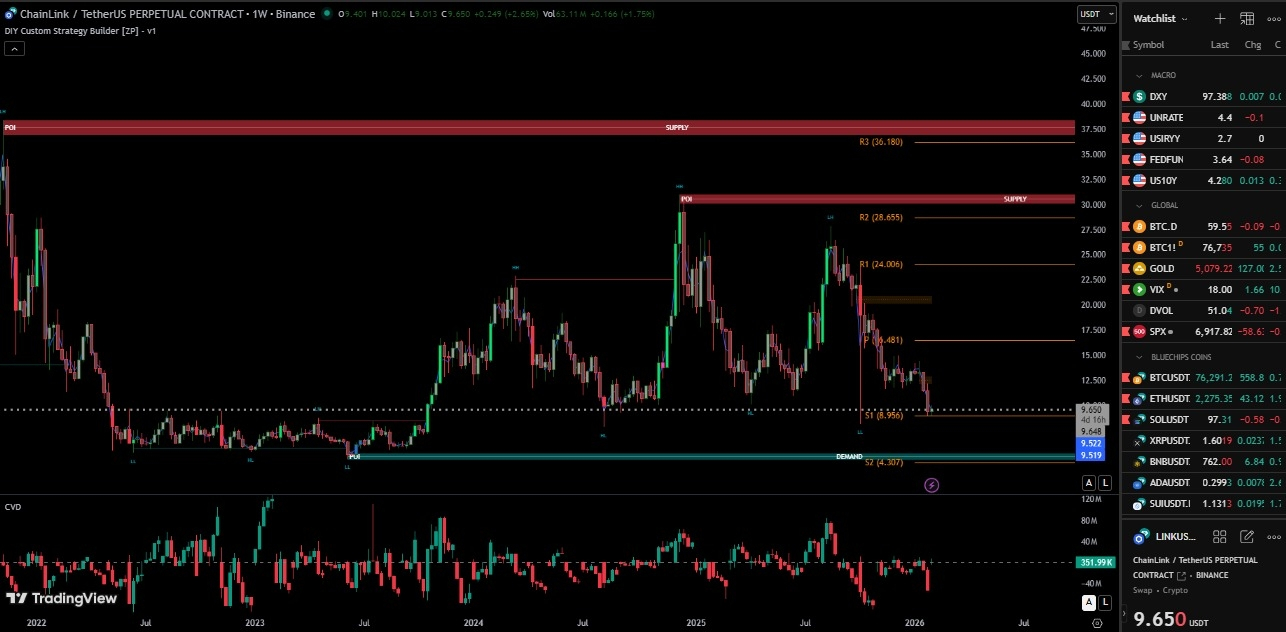Image resolution: width=1286 pixels, height=632 pixels.
Task: Select the SUIUSDT coin icon
Action: (1139, 504)
